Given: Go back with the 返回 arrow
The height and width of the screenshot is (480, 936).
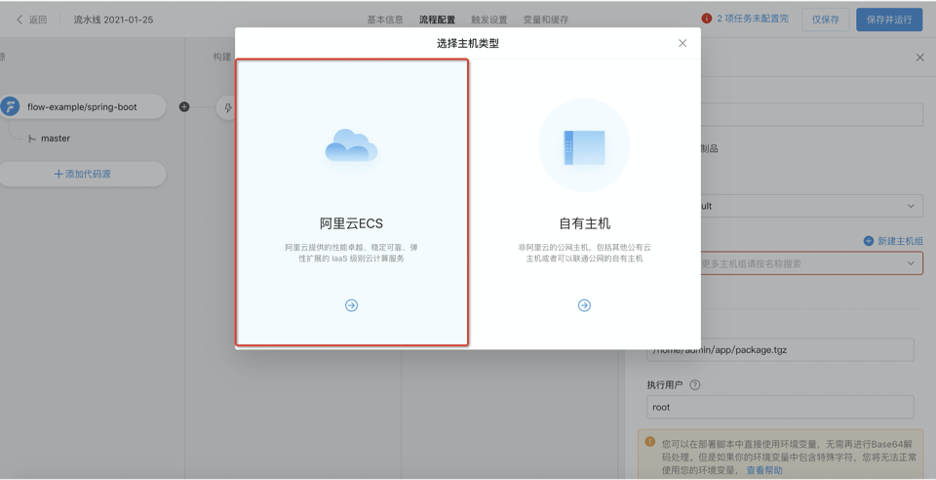Looking at the screenshot, I should (x=31, y=19).
